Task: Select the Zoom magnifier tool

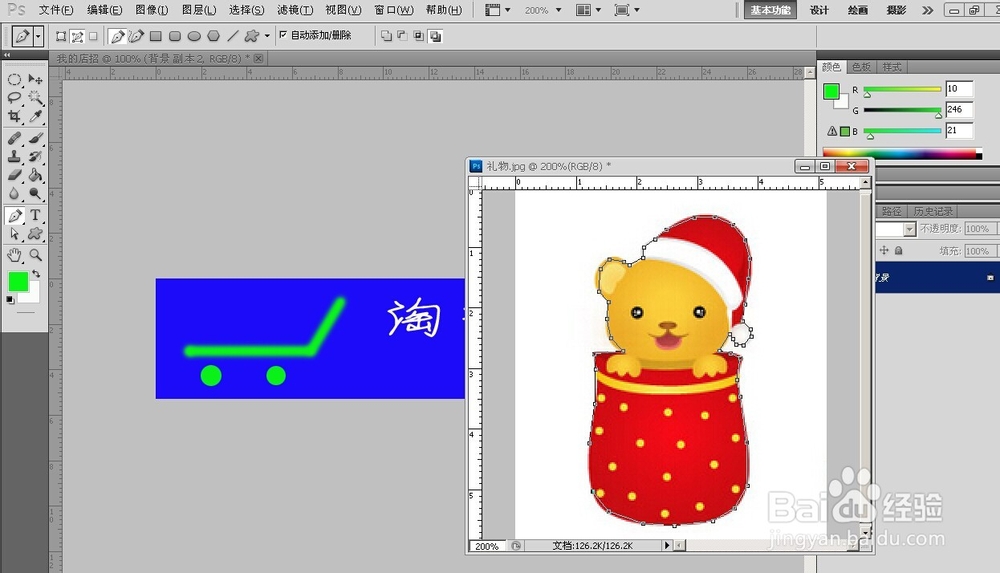Action: (36, 256)
